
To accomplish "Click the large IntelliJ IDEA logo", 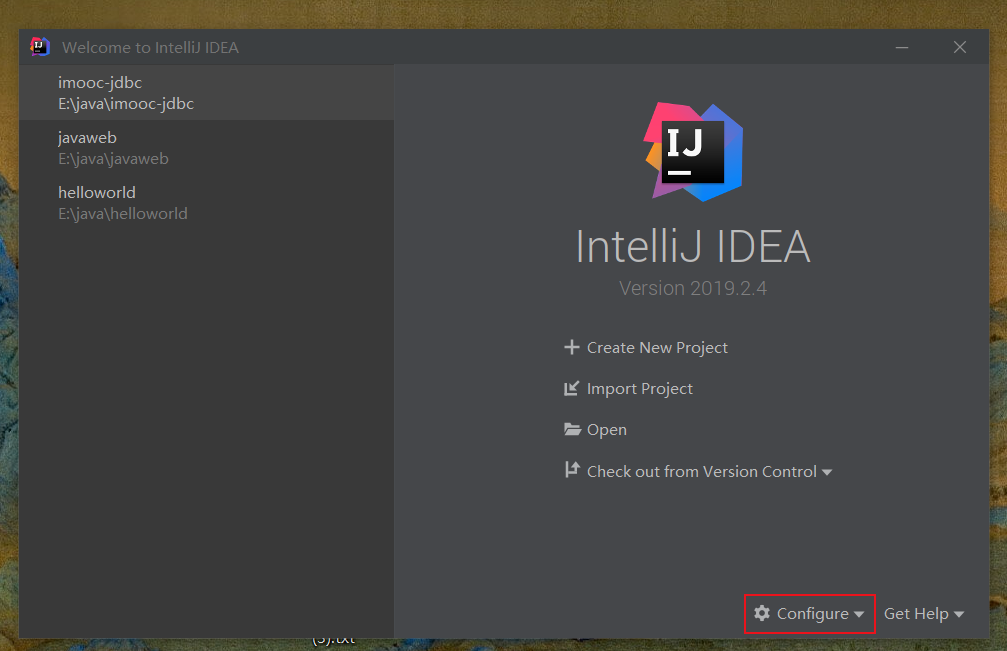I will [693, 152].
